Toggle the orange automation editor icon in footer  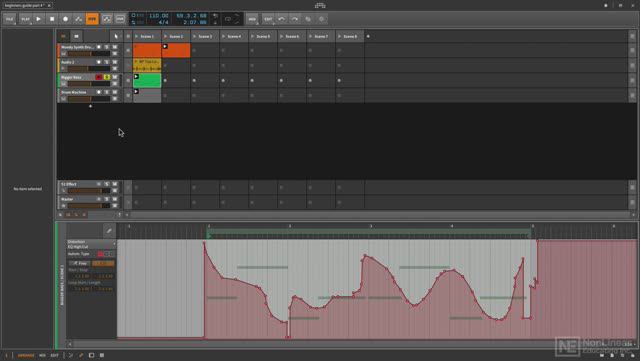(x=81, y=356)
